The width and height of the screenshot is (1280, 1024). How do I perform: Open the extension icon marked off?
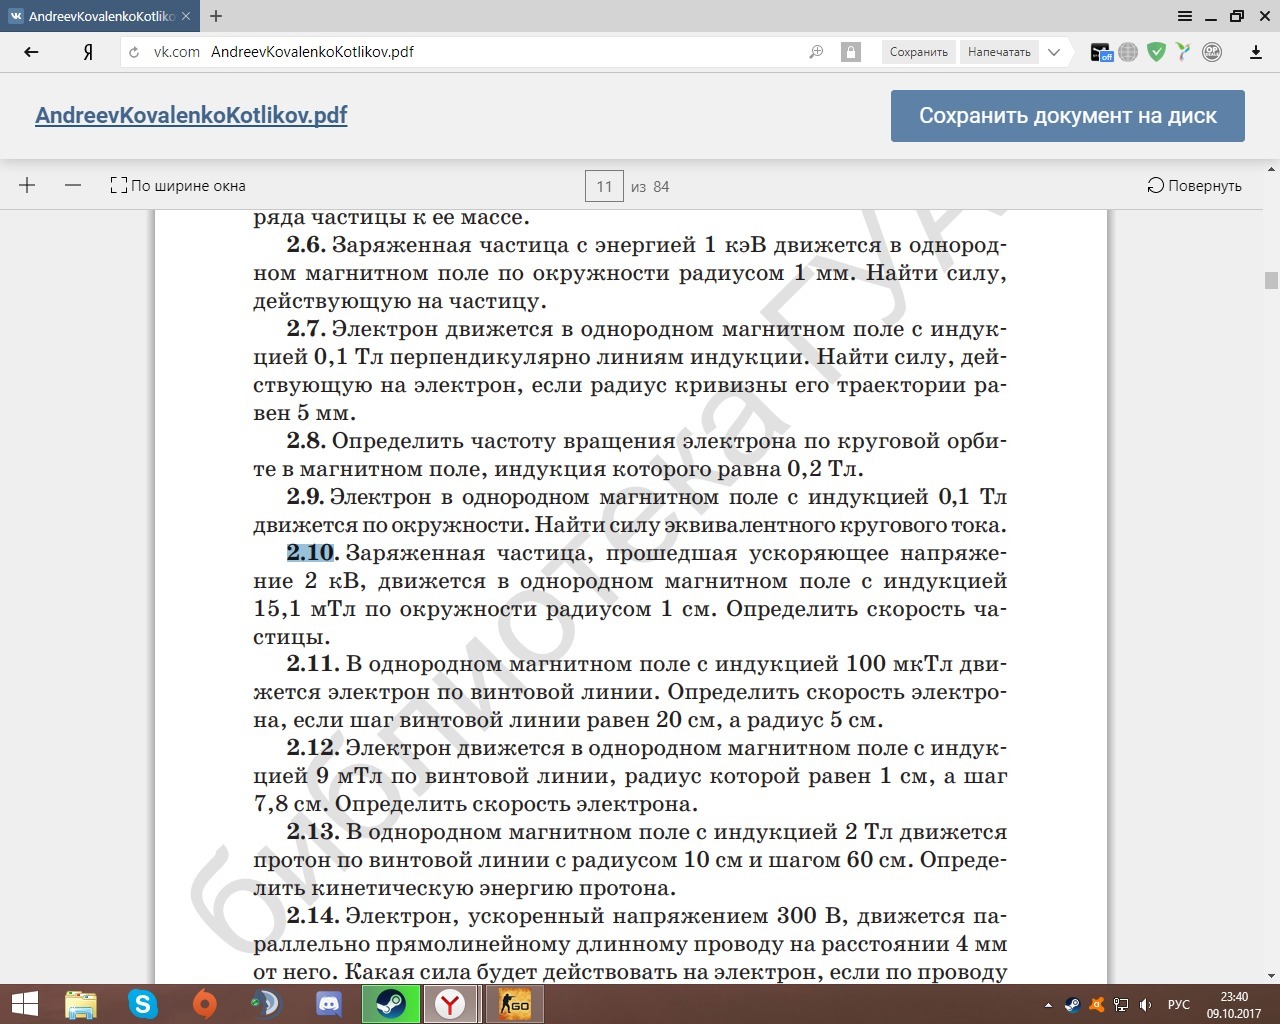(1101, 52)
